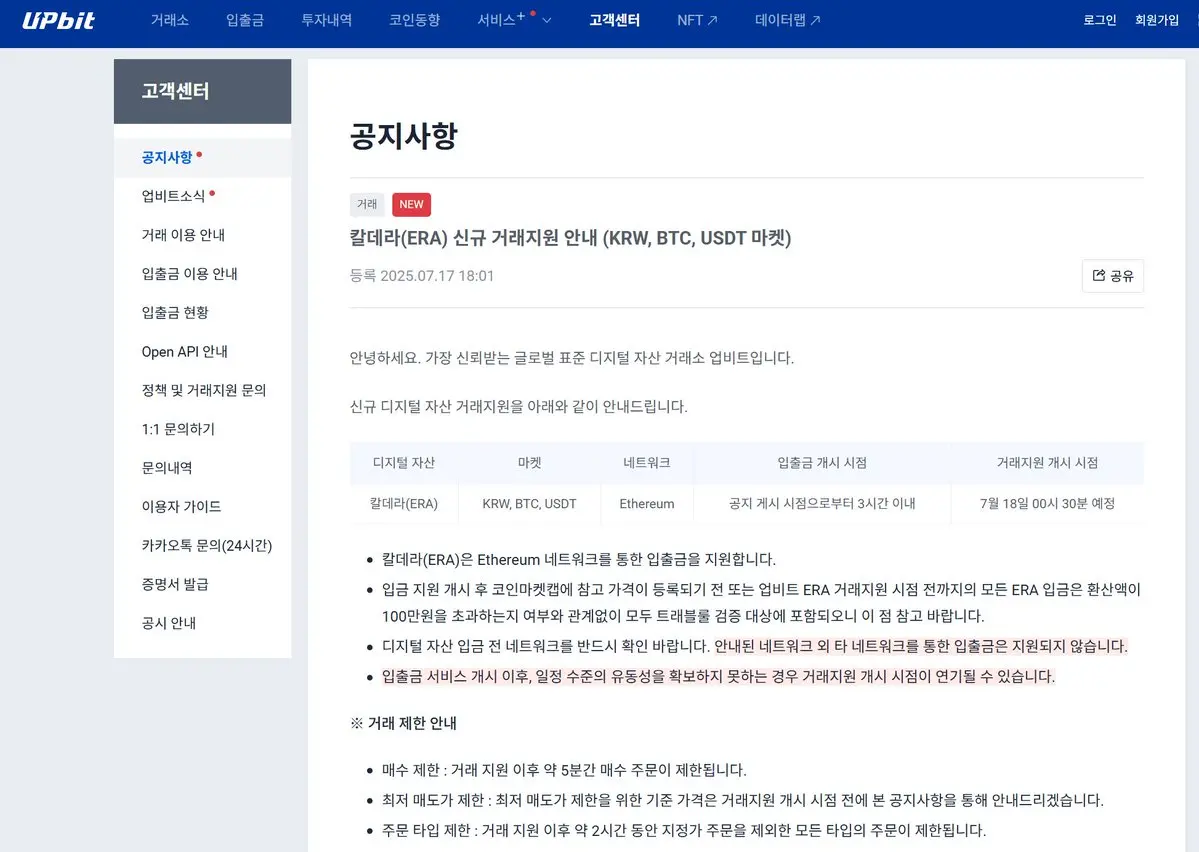1199x852 pixels.
Task: Click 로그인 in the header
Action: tap(1100, 20)
